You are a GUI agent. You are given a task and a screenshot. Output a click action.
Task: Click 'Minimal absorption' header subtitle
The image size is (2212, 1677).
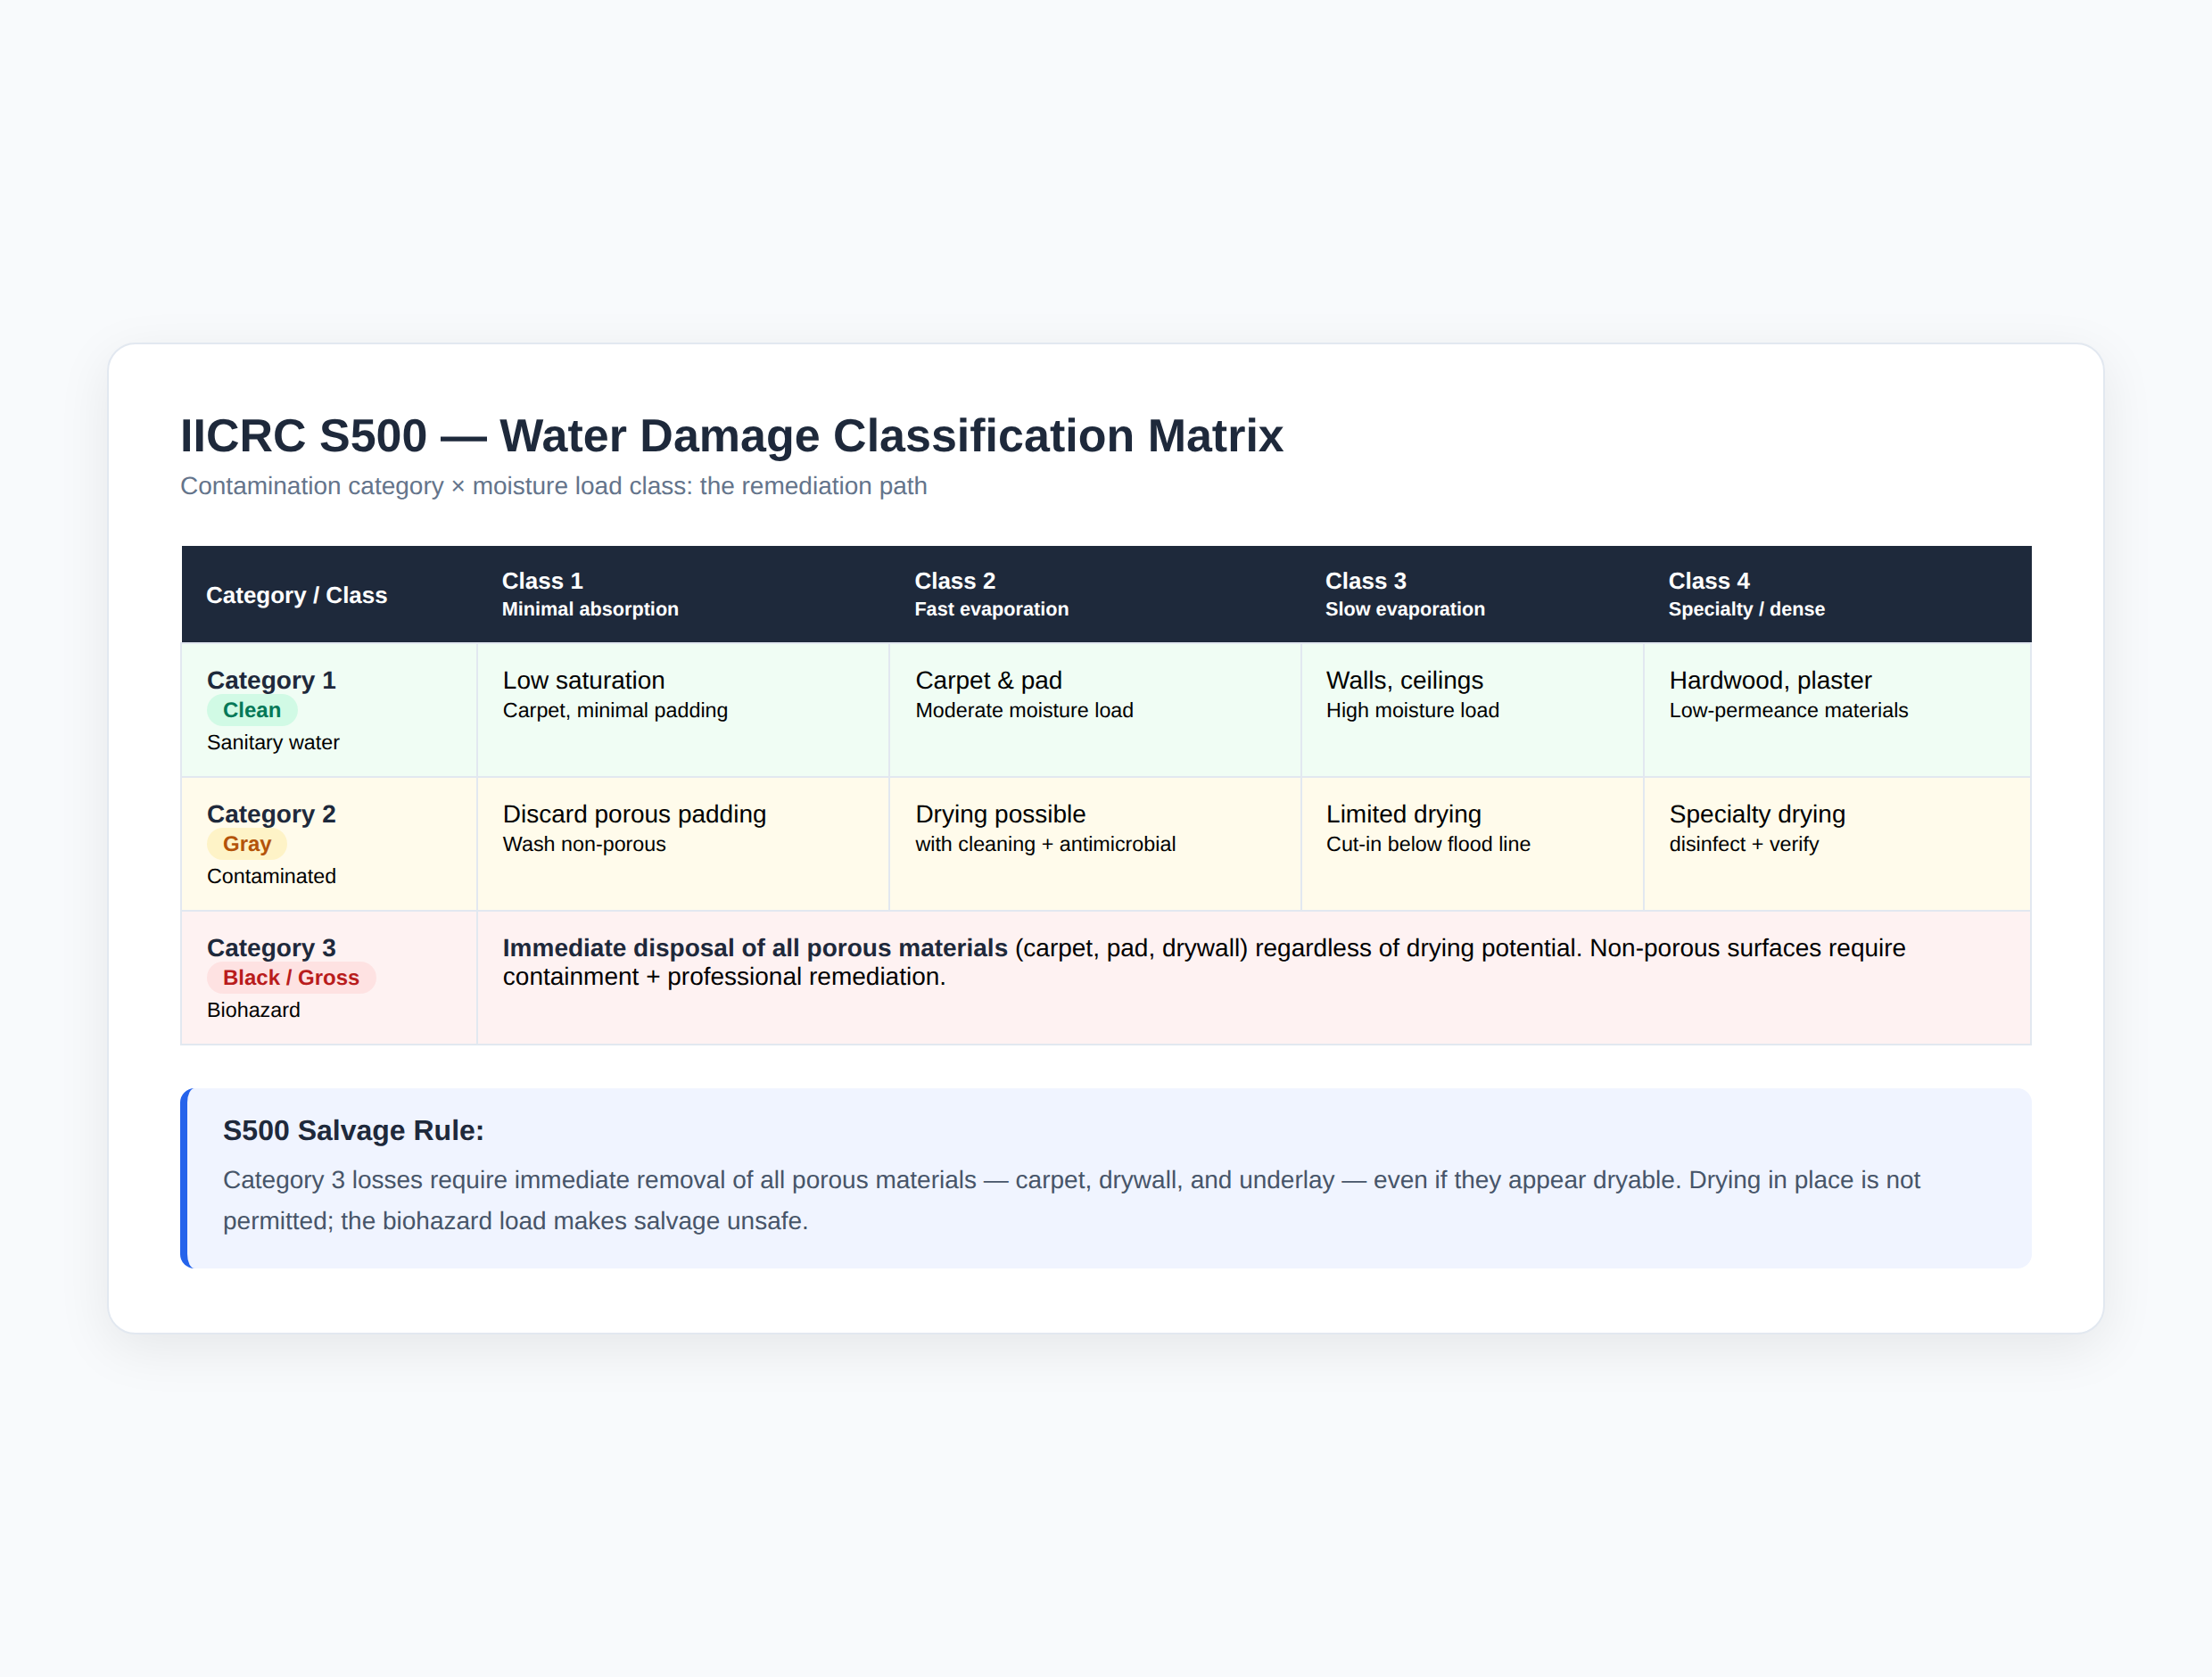coord(590,609)
